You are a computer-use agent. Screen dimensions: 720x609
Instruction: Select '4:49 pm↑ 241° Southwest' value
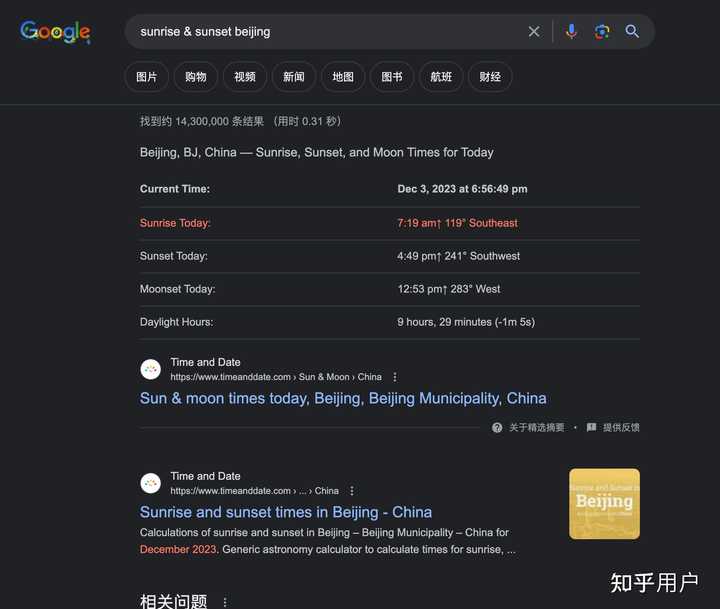point(458,256)
